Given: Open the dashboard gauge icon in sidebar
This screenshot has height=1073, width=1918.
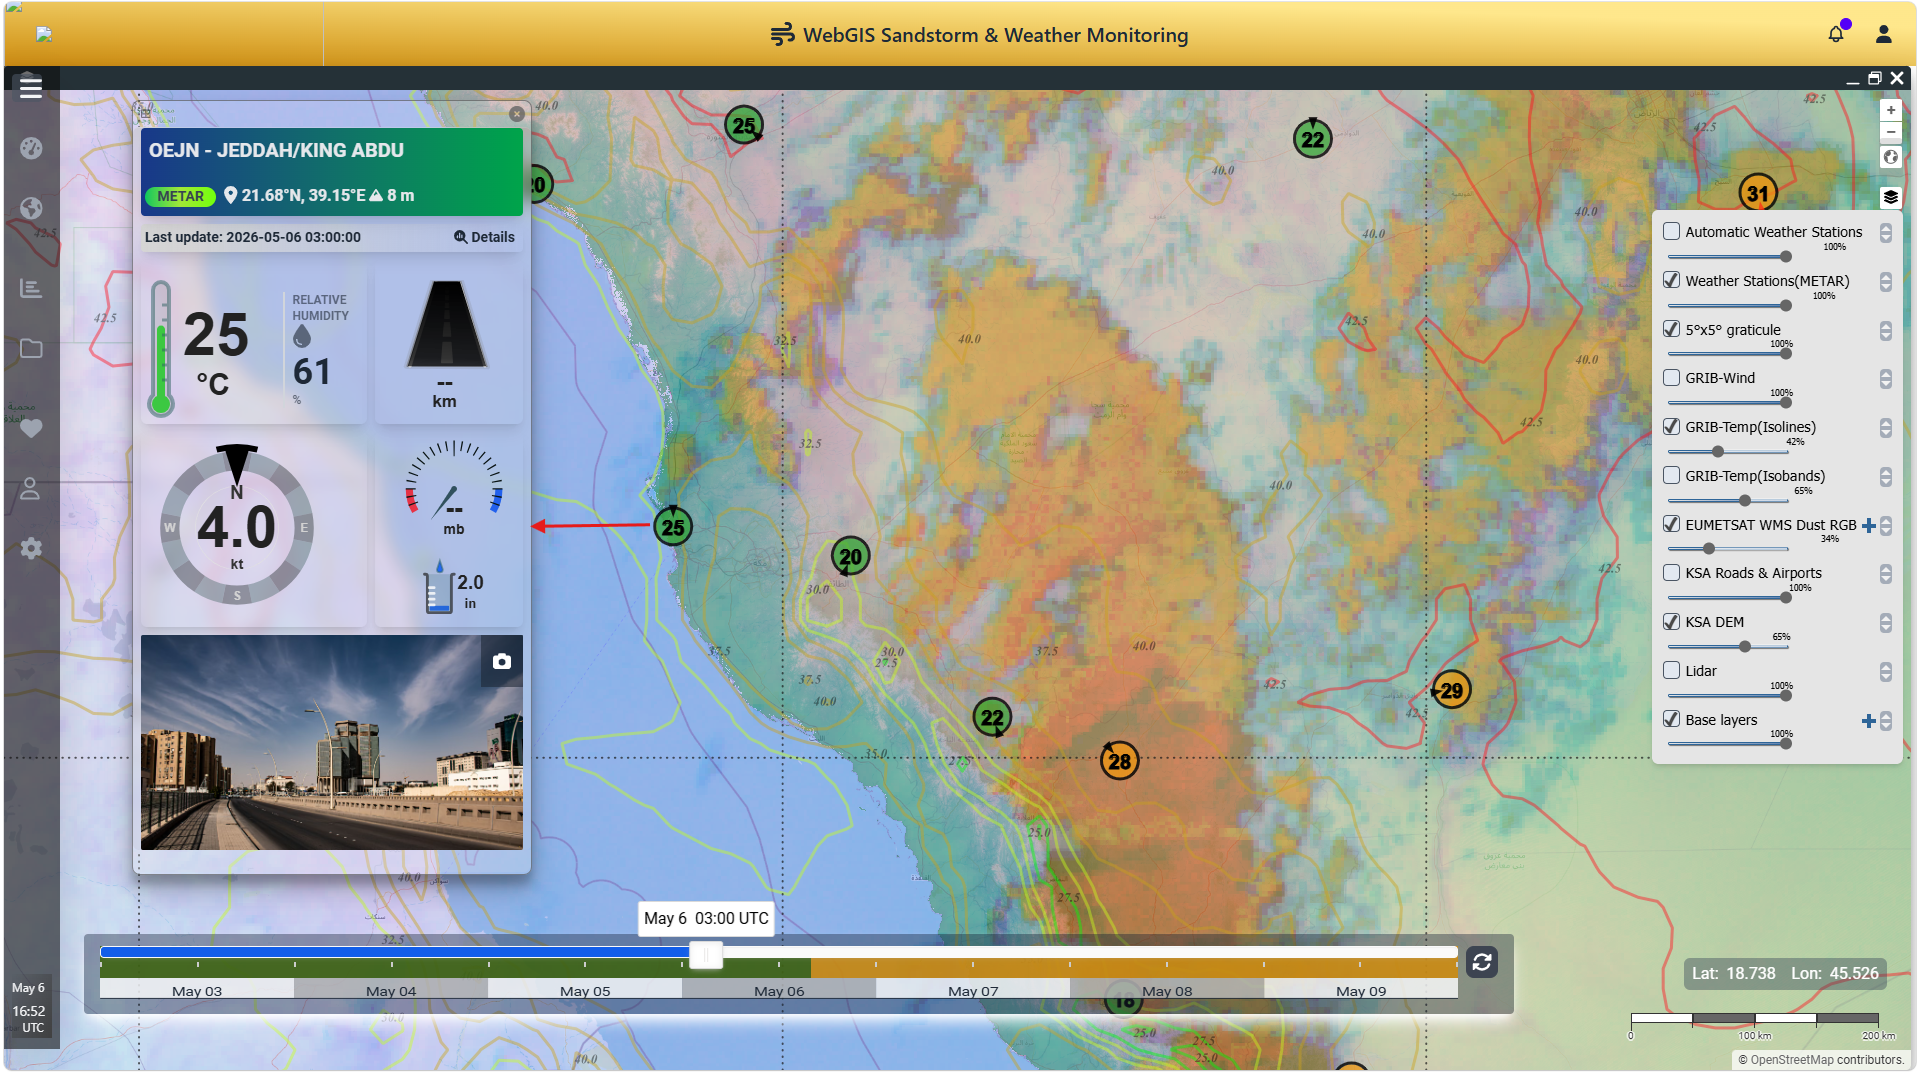Looking at the screenshot, I should pos(31,148).
